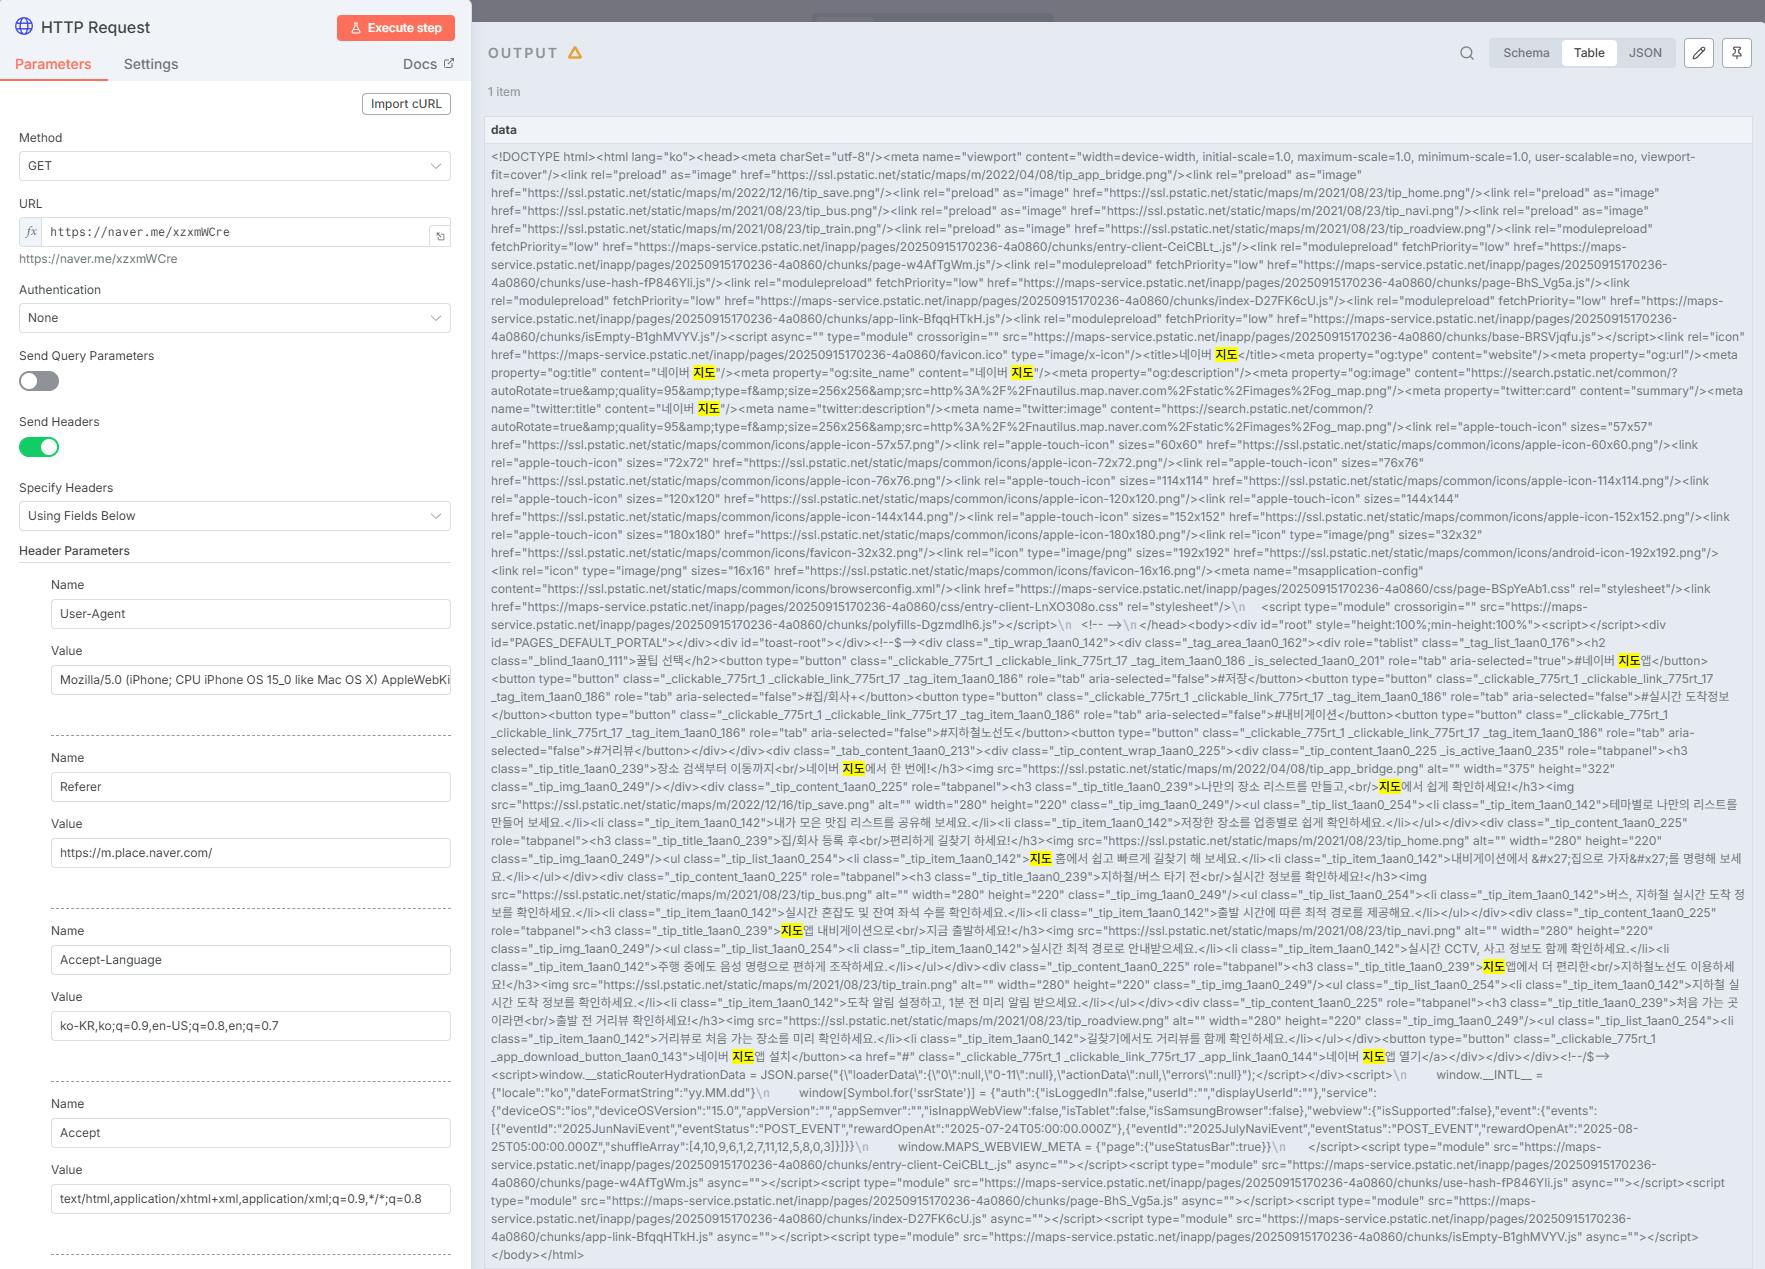Search the output with the magnifier icon
Screen dimensions: 1765x1269
coord(1467,53)
